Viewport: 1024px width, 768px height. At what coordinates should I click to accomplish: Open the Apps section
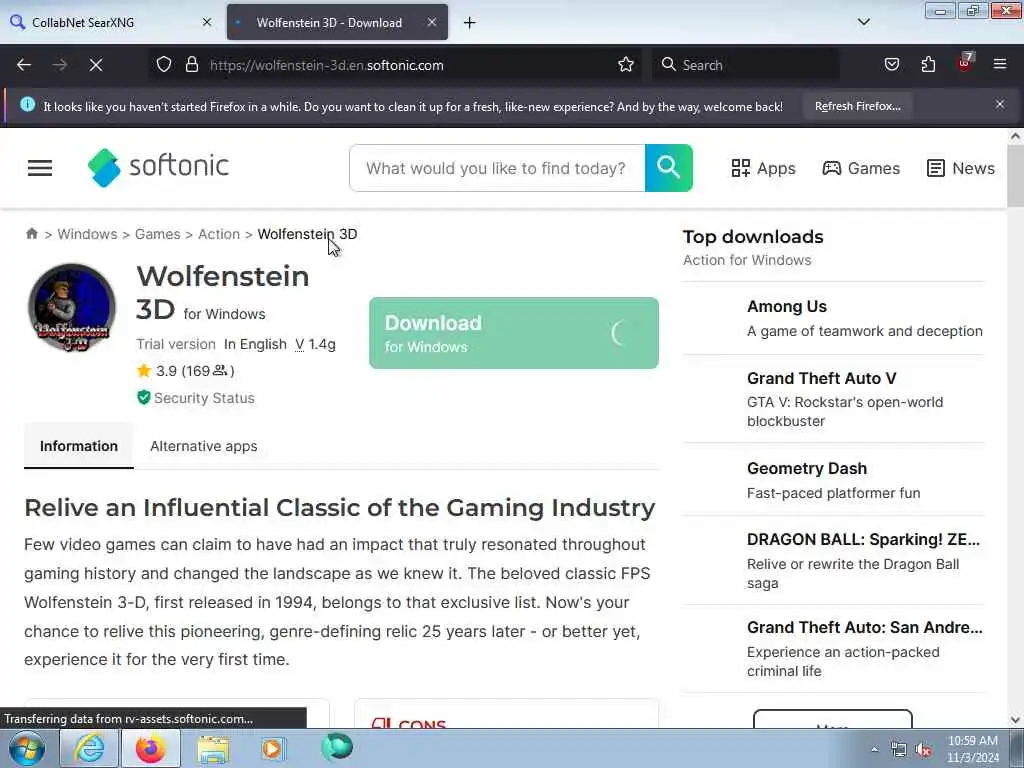[763, 168]
